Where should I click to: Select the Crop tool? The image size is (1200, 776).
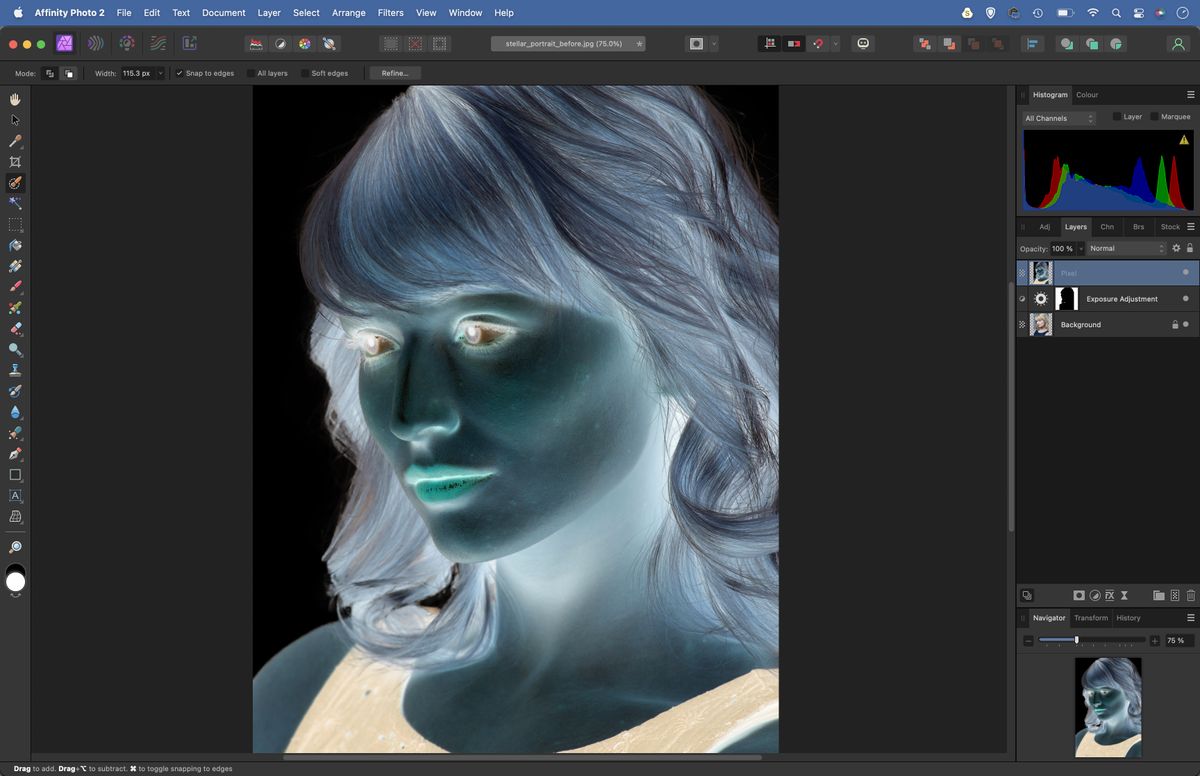pos(14,161)
